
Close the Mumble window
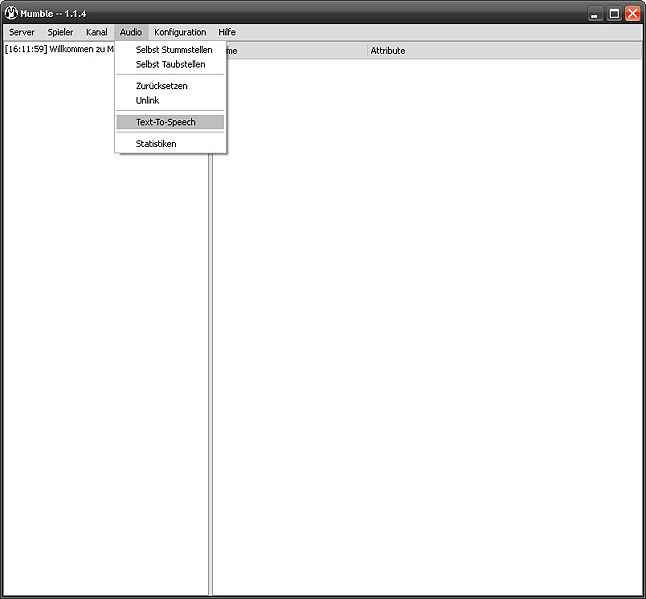coord(632,14)
